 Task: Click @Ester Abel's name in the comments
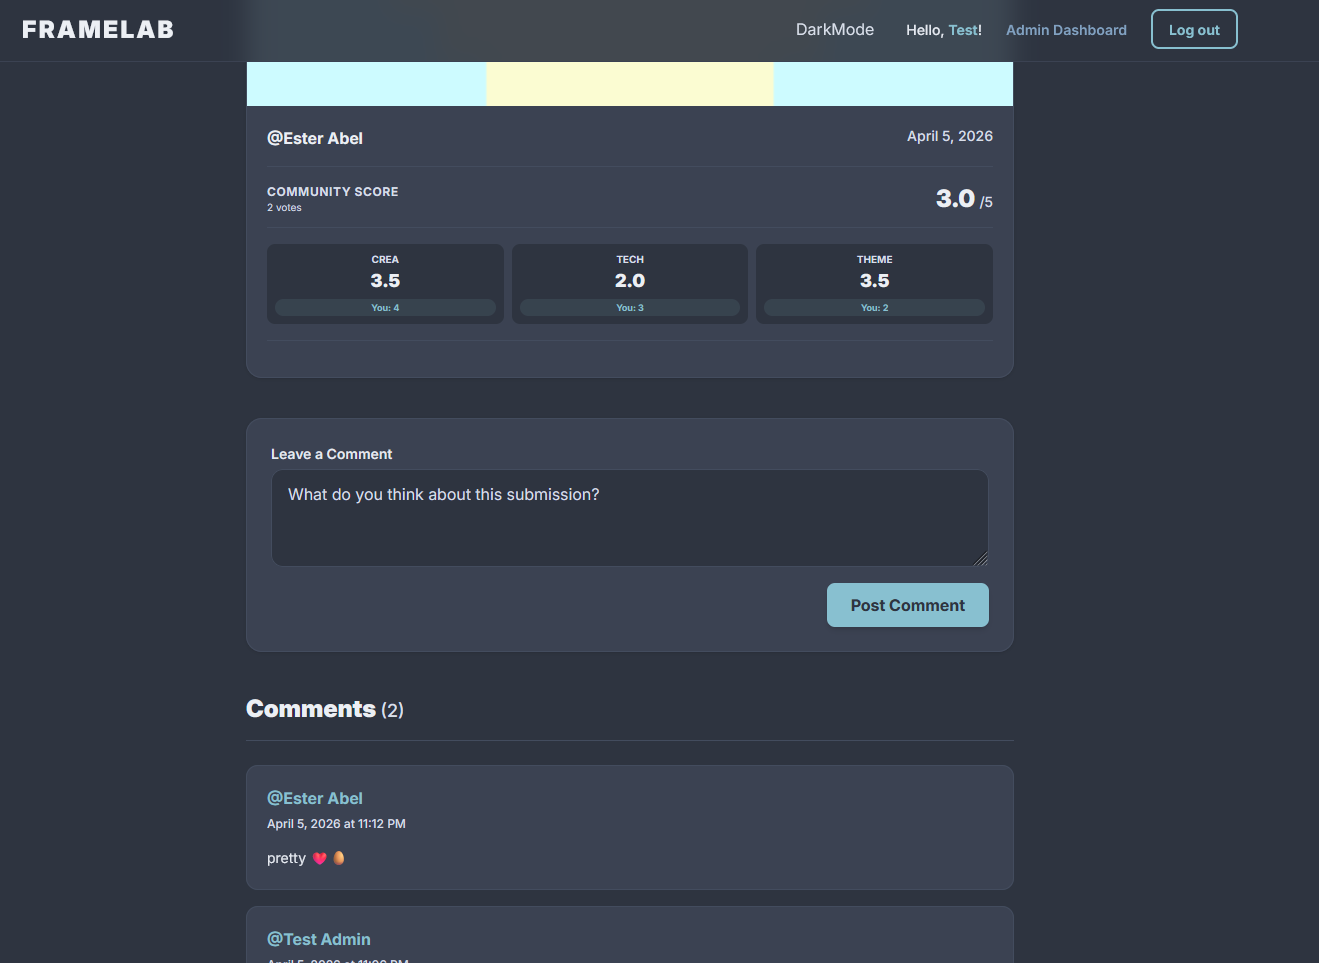tap(315, 798)
